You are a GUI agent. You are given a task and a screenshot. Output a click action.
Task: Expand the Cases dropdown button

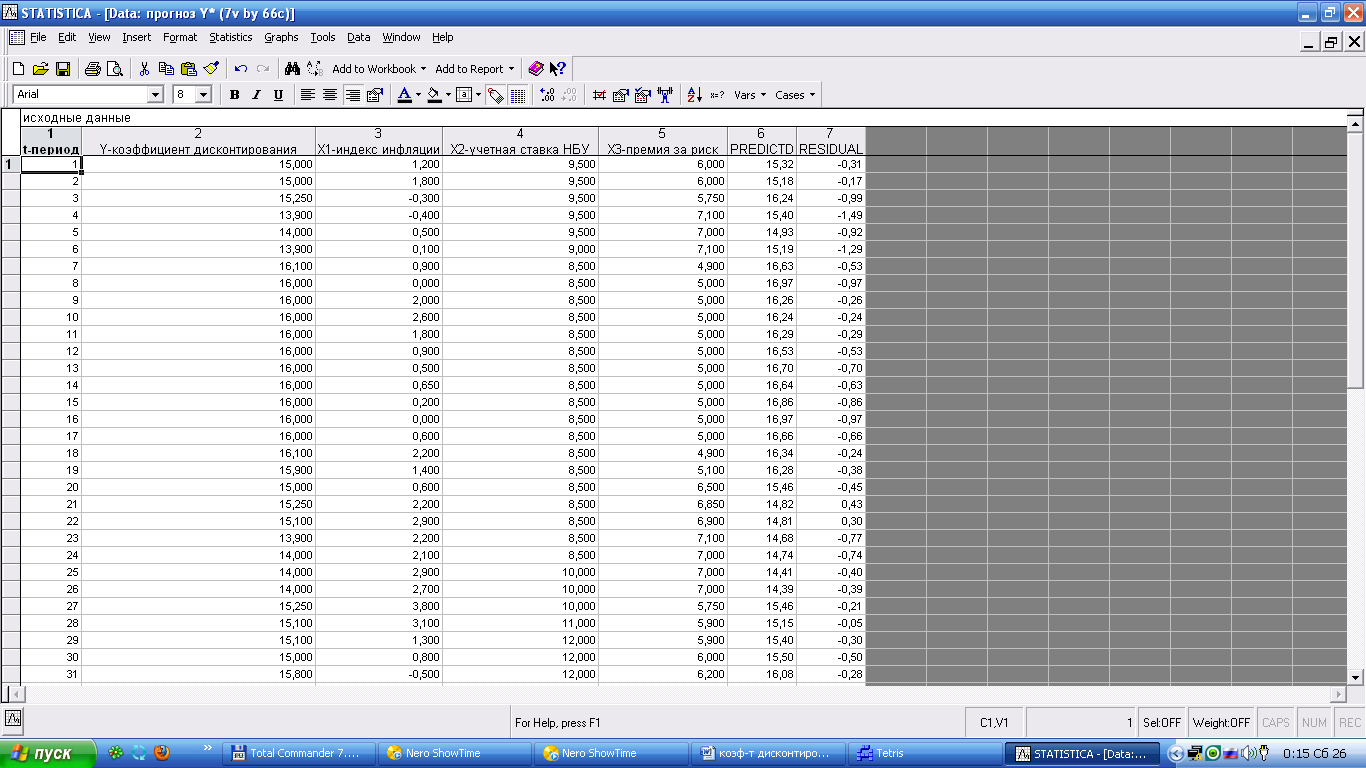pyautogui.click(x=795, y=95)
